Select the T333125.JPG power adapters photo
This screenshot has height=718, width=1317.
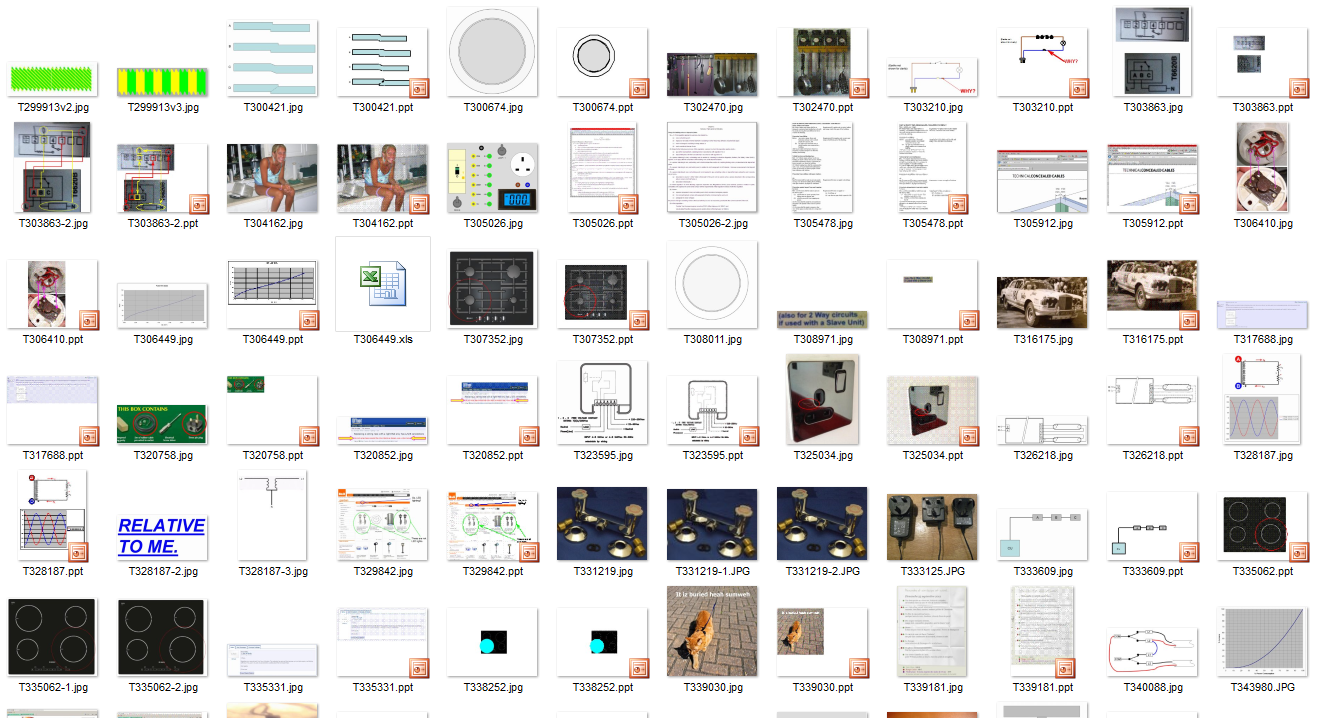[x=932, y=526]
